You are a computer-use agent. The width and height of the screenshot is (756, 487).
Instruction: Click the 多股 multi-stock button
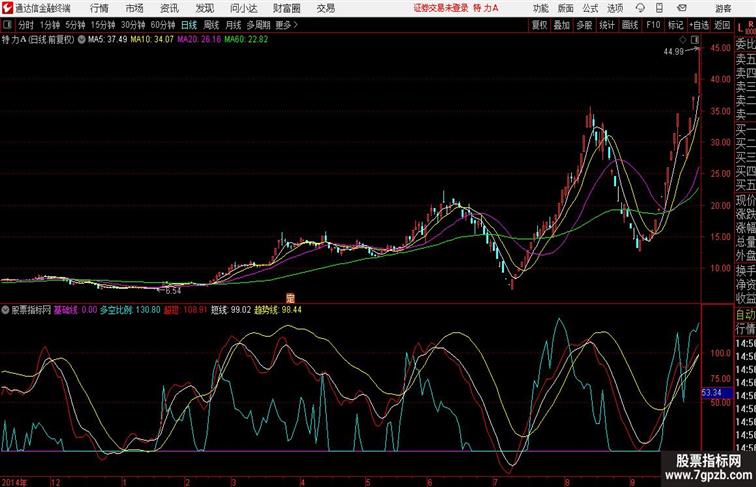click(584, 25)
